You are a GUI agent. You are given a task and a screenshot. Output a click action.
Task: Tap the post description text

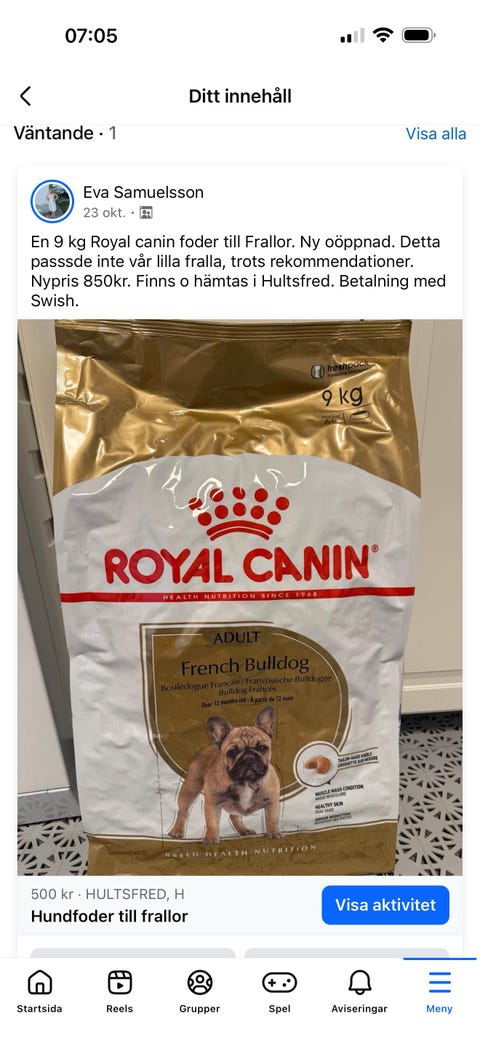coord(238,271)
